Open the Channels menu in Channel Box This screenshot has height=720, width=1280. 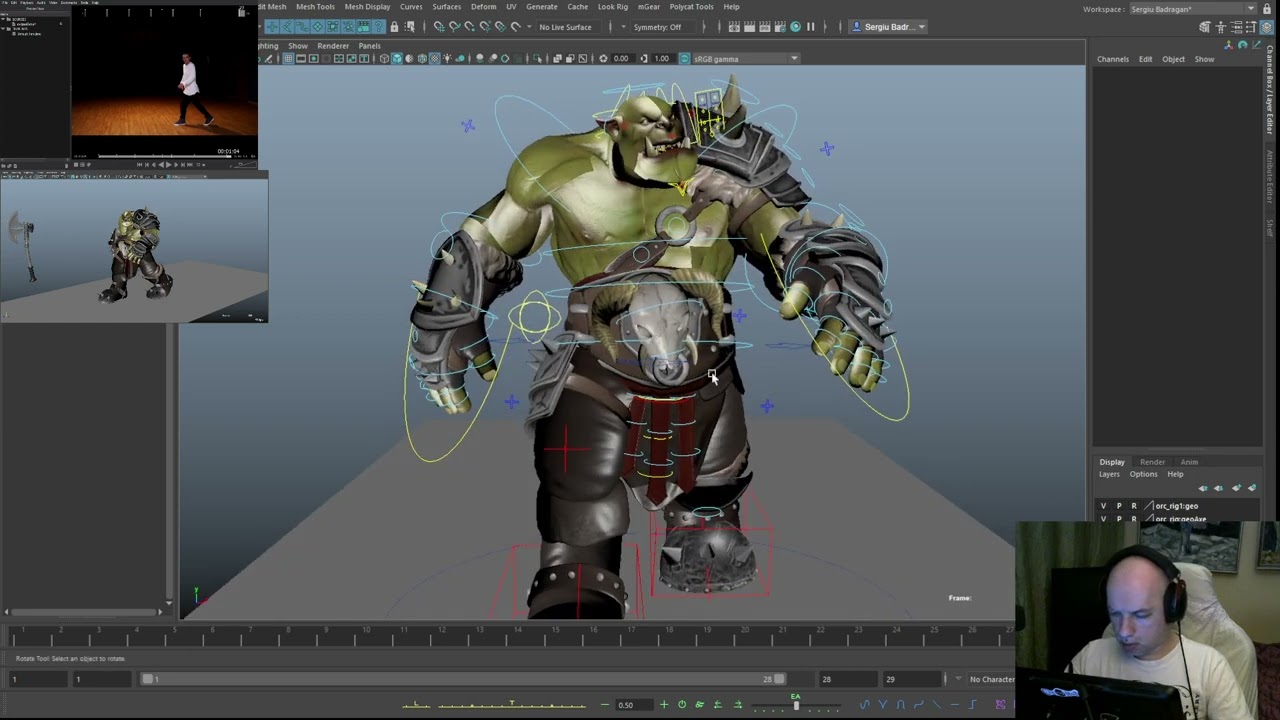(x=1112, y=59)
